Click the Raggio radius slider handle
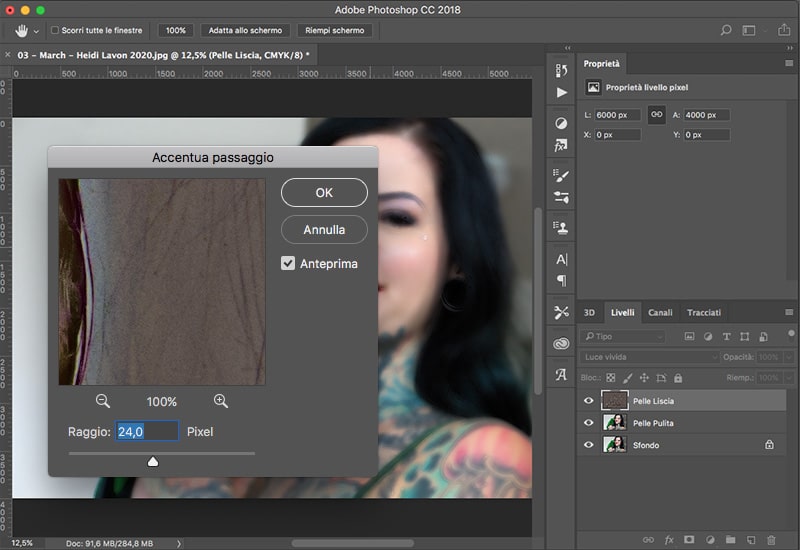 tap(153, 461)
